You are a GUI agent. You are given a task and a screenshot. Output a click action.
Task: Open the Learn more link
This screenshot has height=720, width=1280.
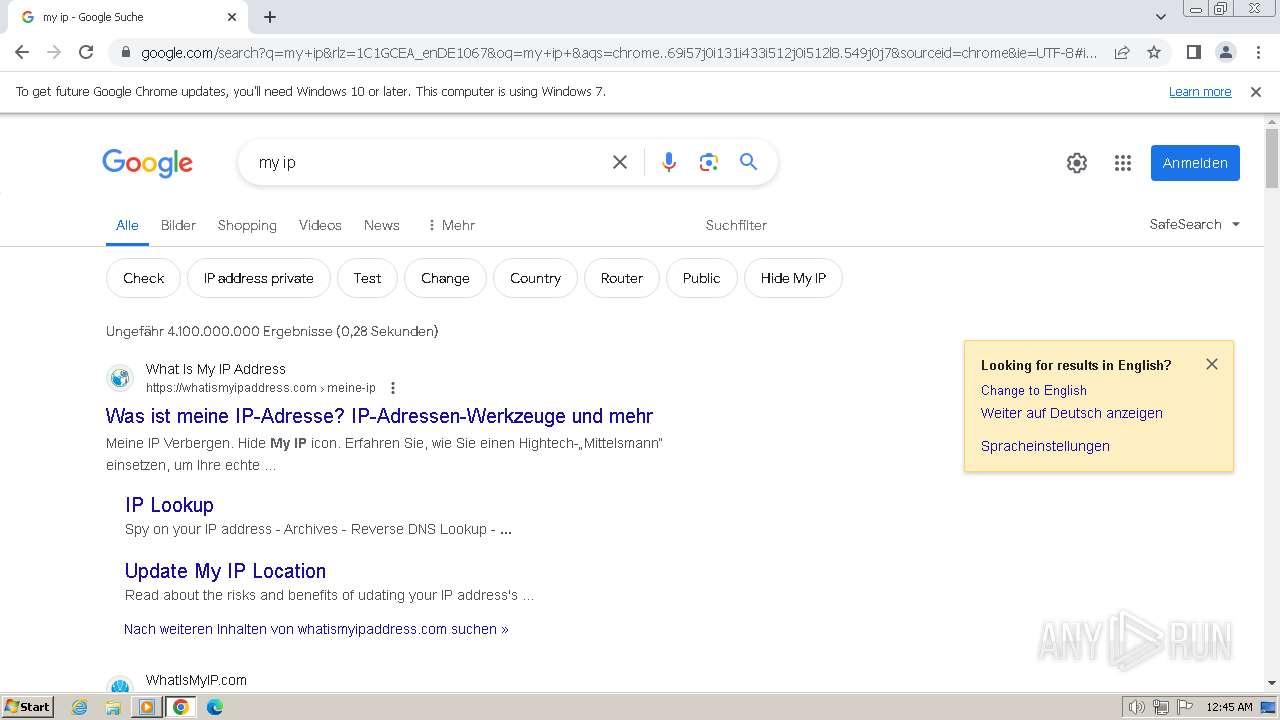1200,92
